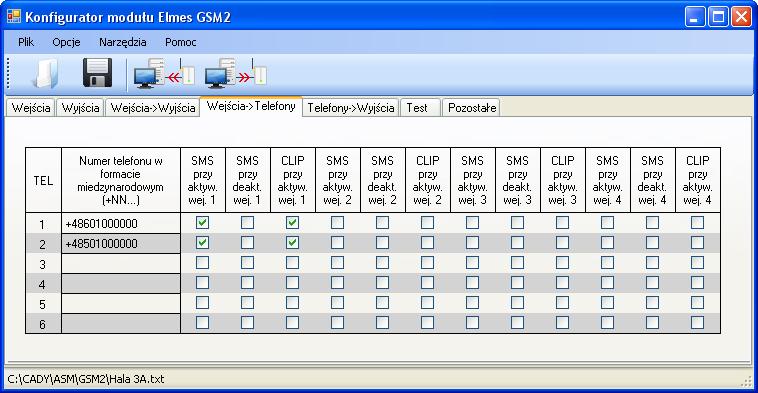758x393 pixels.
Task: Open the Pozostałe tab
Action: pos(471,108)
